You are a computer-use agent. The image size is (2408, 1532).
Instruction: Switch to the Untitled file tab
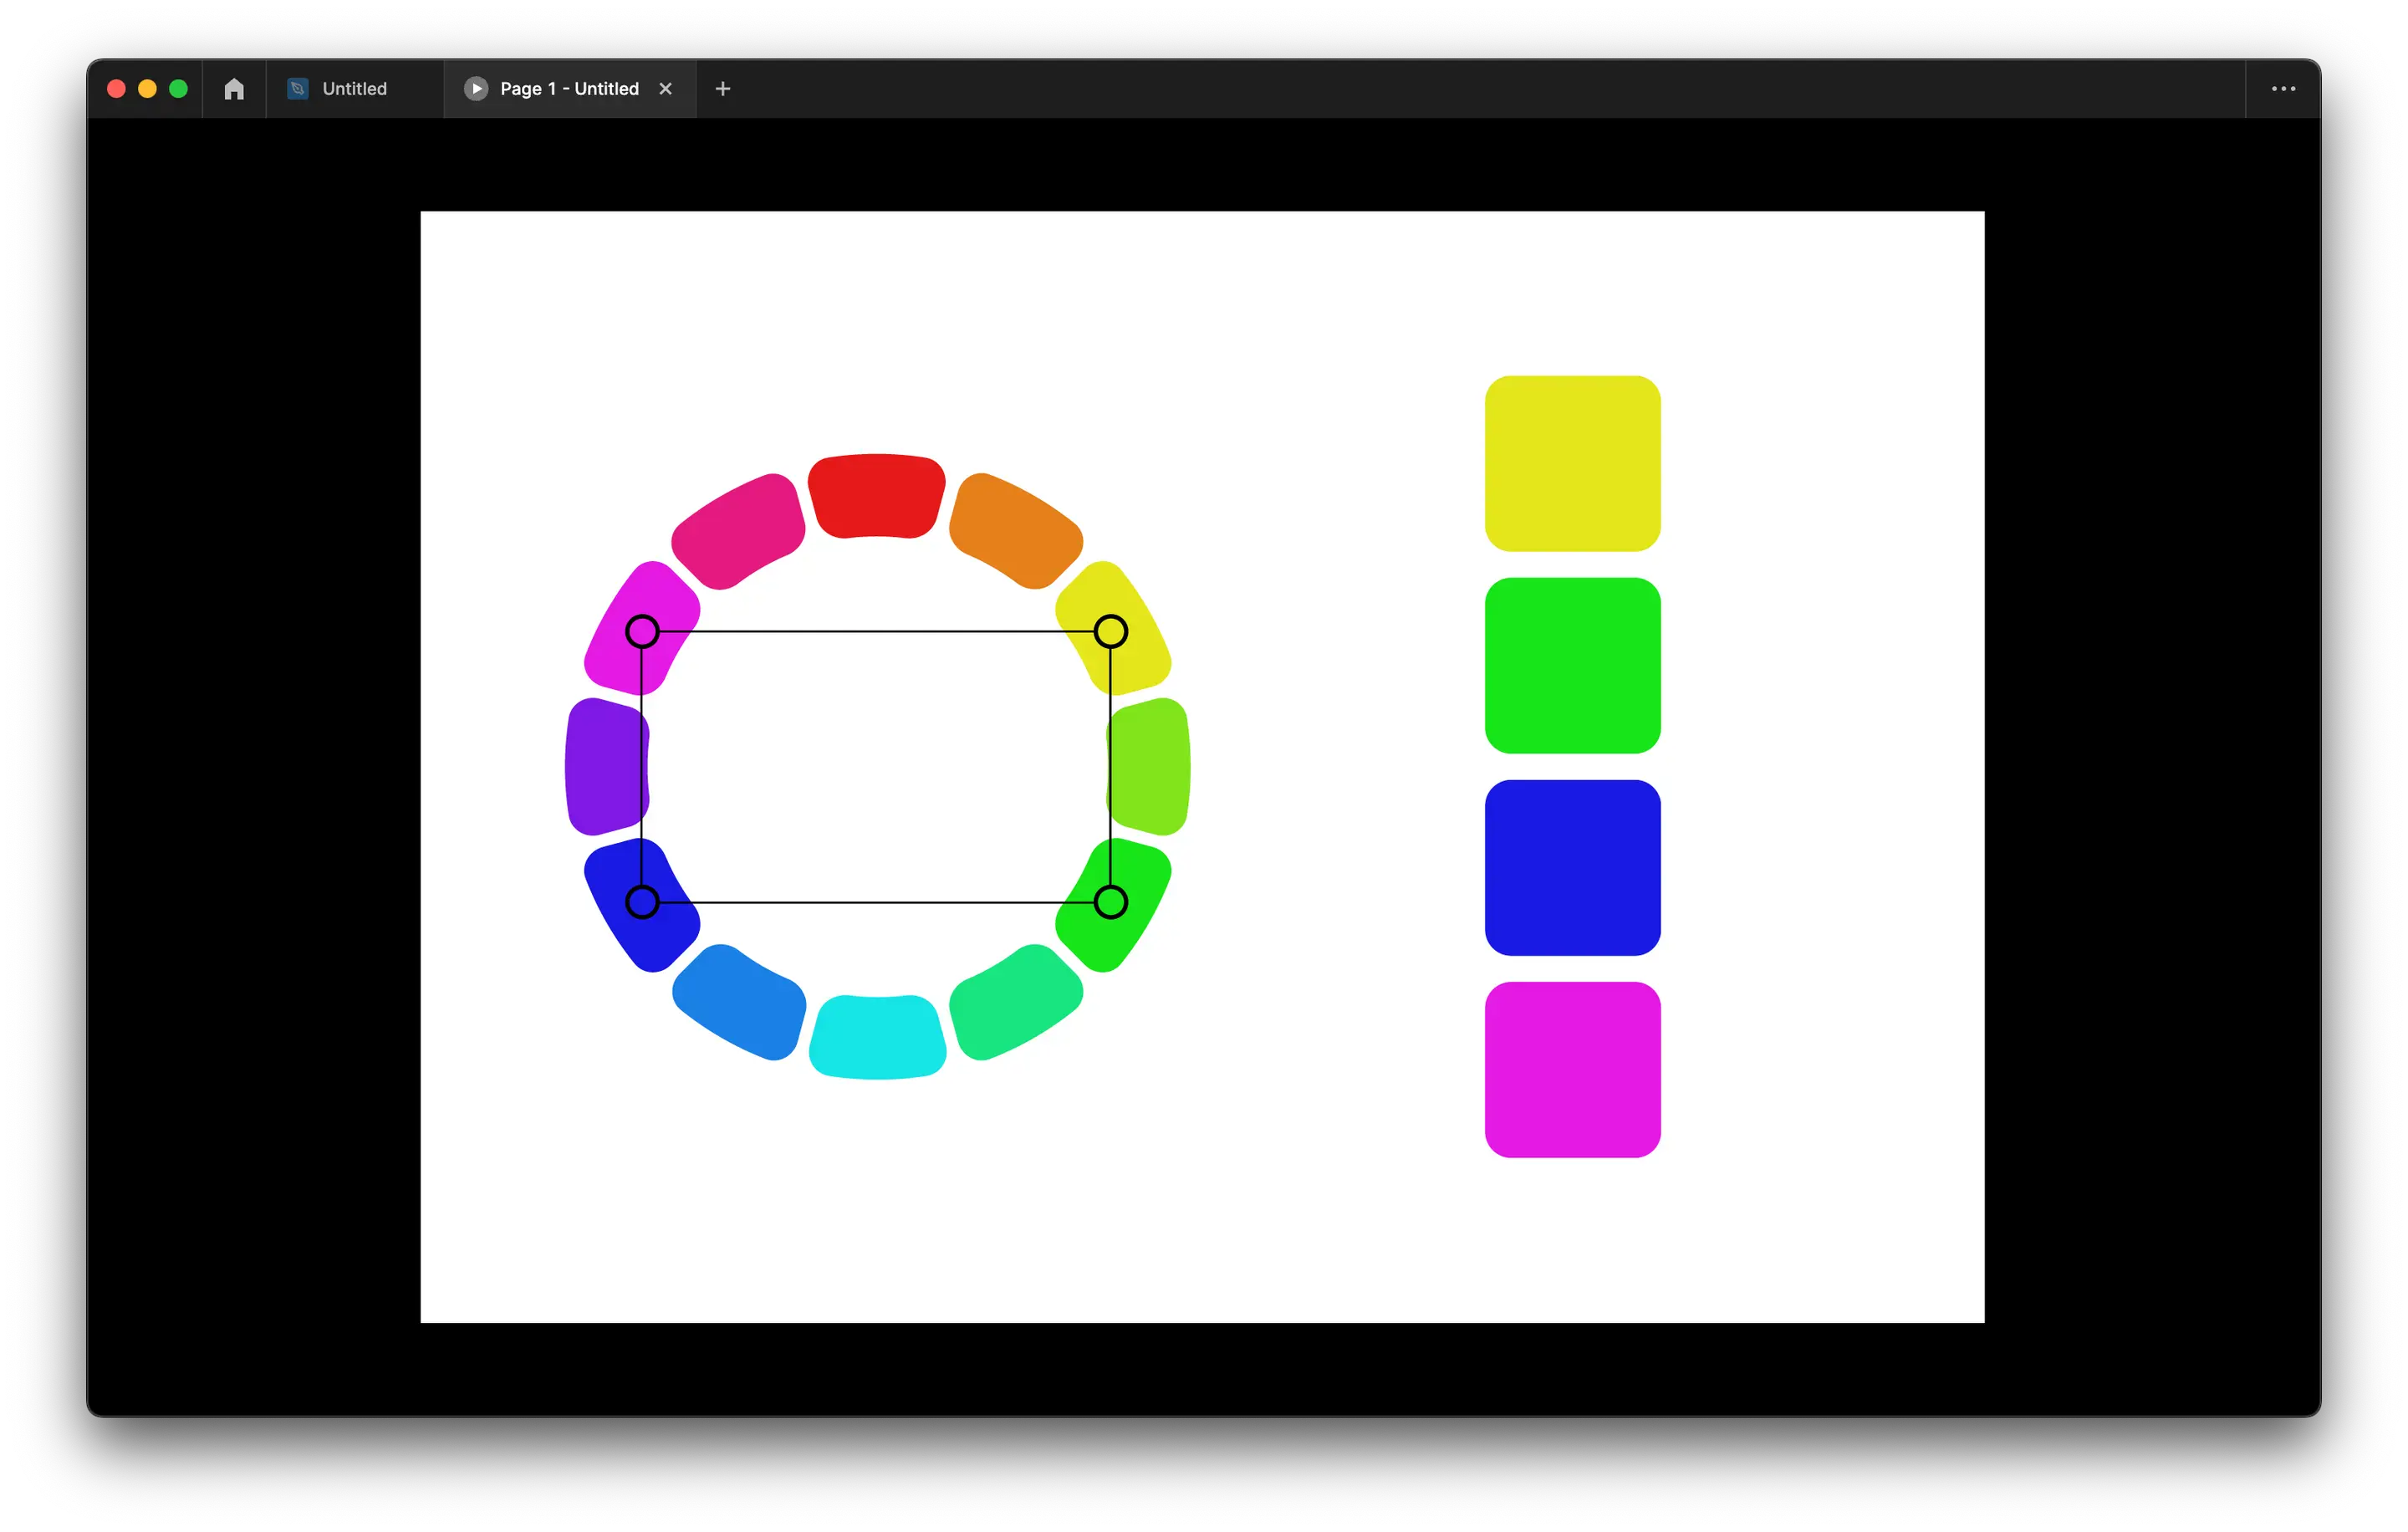point(354,89)
